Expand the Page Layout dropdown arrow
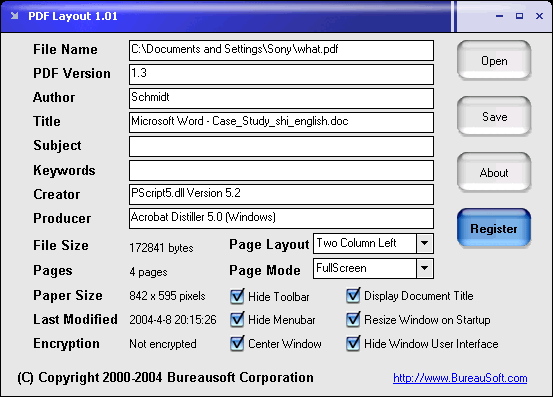Image resolution: width=553 pixels, height=397 pixels. [x=425, y=243]
